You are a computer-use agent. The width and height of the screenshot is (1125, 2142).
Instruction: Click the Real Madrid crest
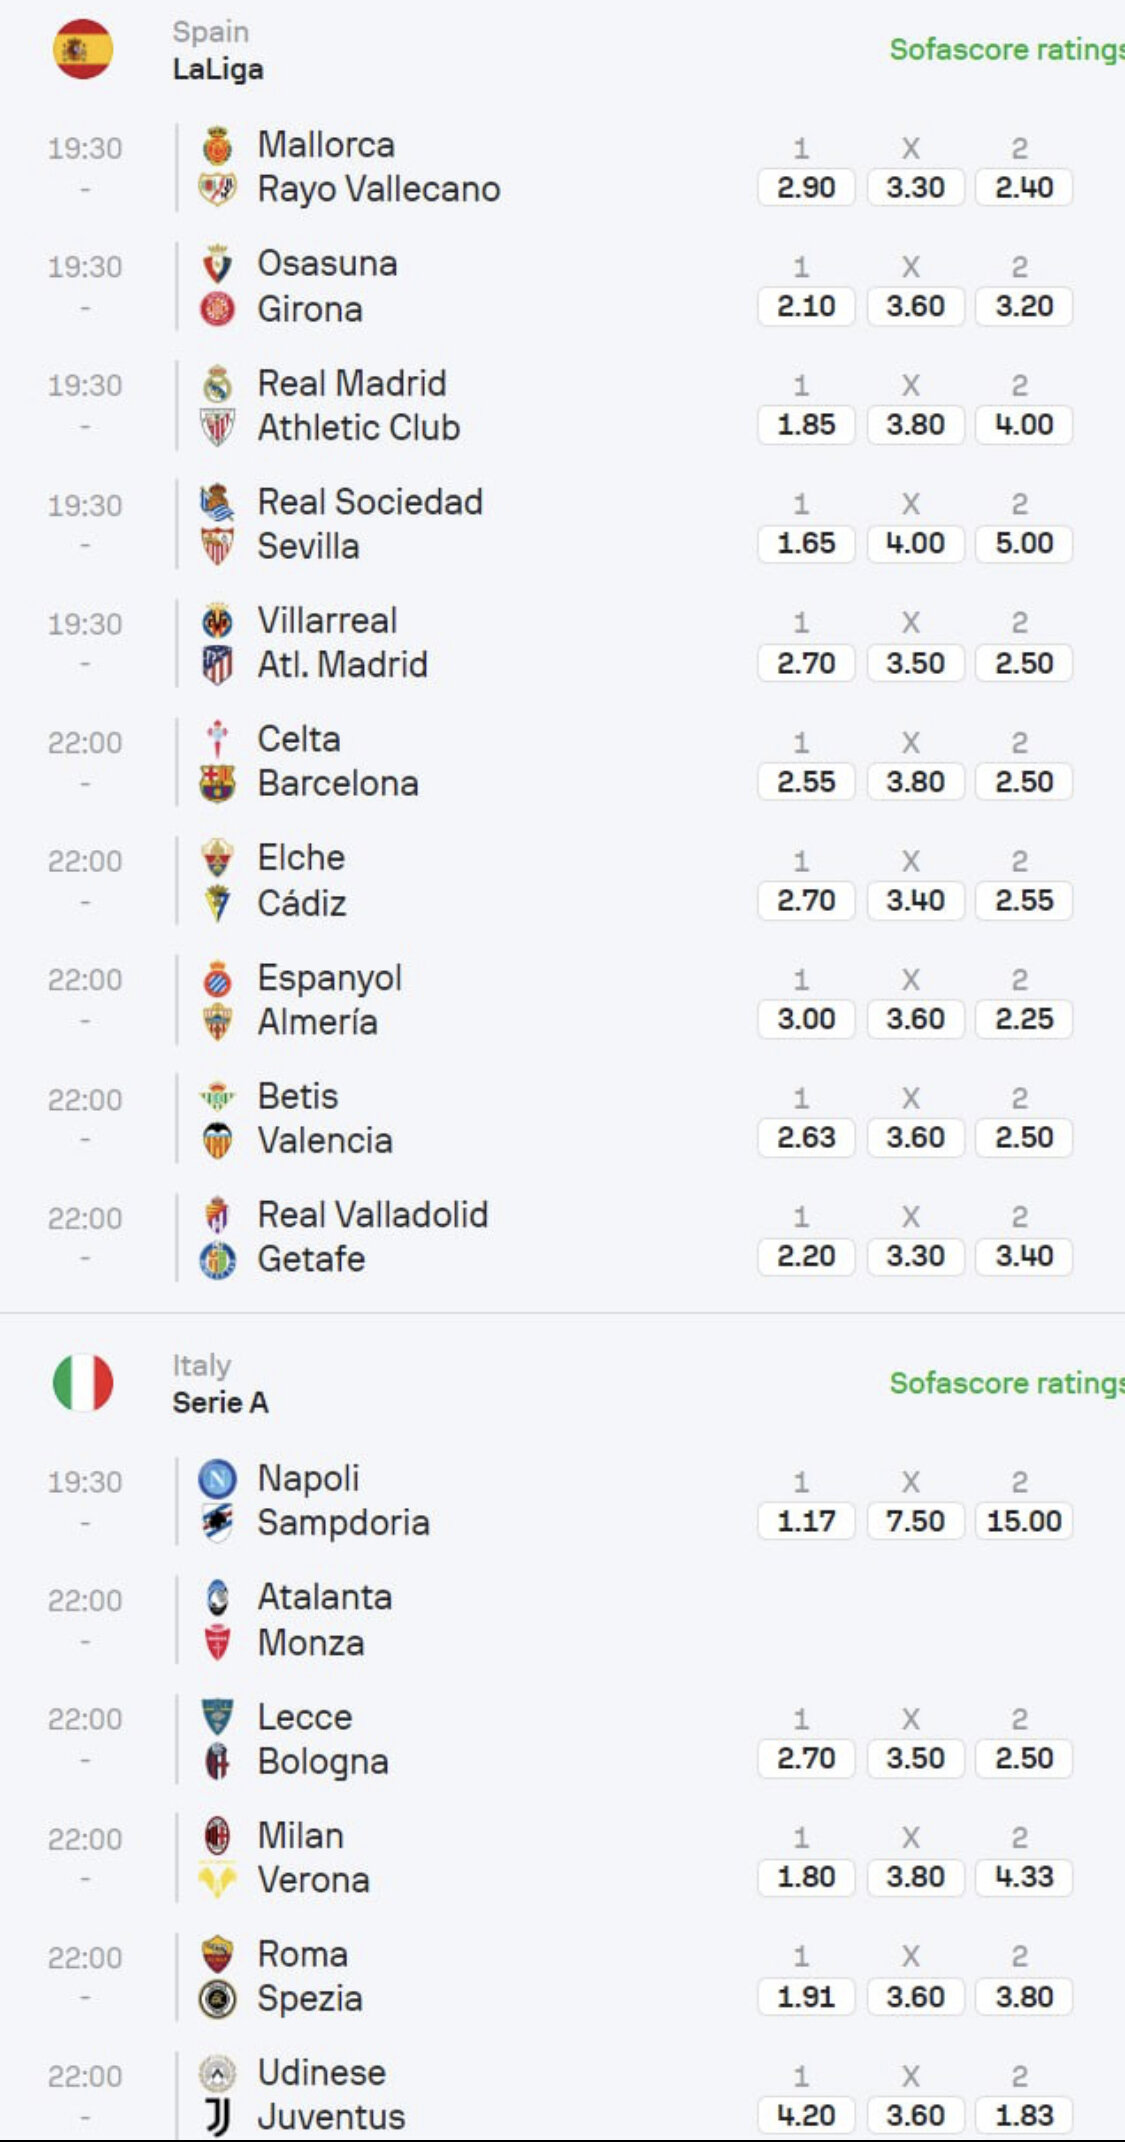coord(217,384)
